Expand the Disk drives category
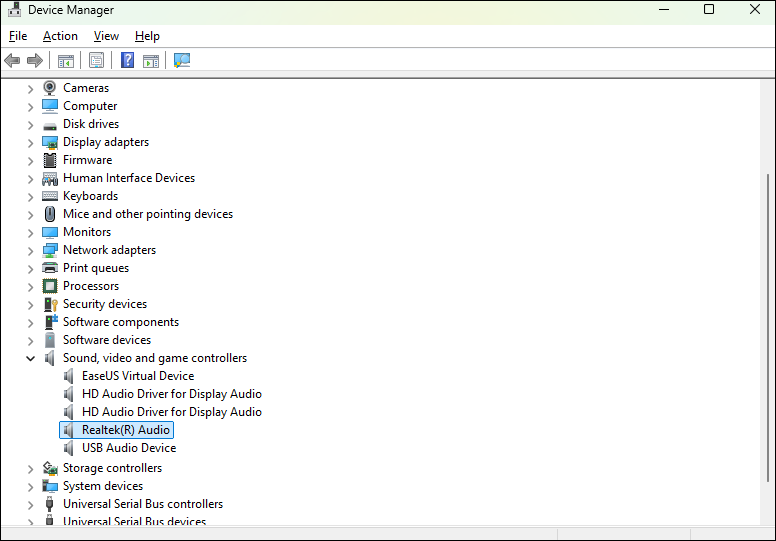Screen dimensions: 776x541 pyautogui.click(x=30, y=125)
